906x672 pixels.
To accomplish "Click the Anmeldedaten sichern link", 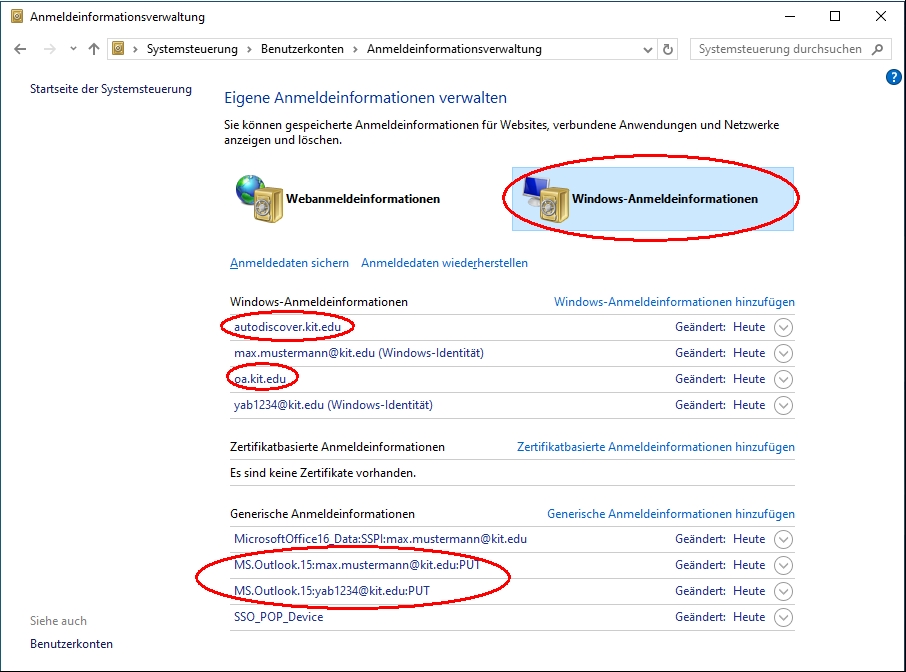I will click(x=290, y=263).
